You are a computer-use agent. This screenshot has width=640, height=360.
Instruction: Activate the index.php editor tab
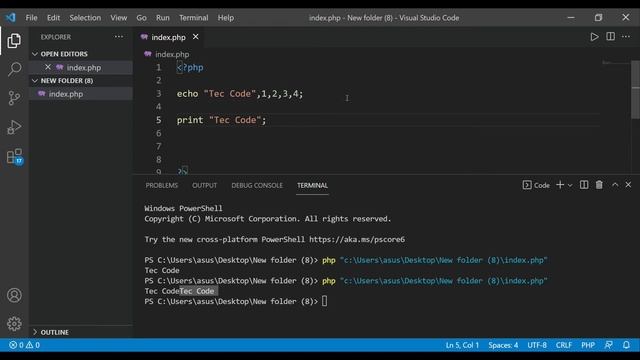(x=168, y=37)
